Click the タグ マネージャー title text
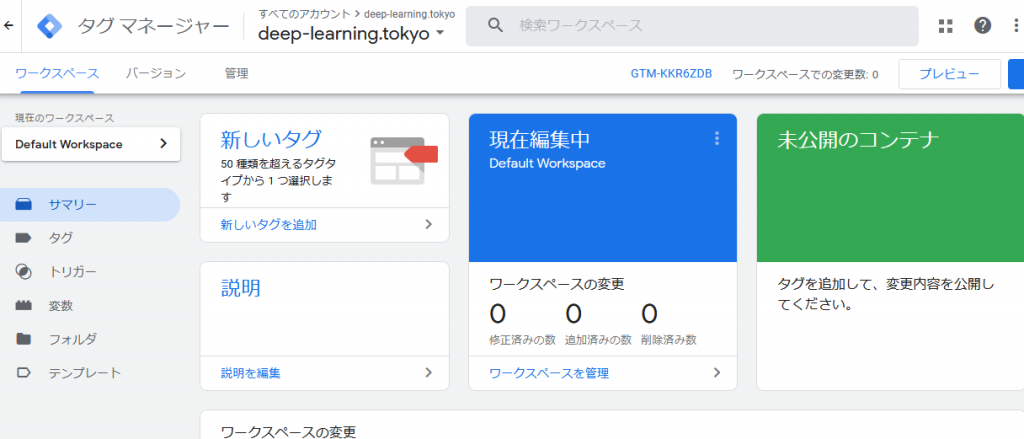The width and height of the screenshot is (1024, 439). coord(153,25)
